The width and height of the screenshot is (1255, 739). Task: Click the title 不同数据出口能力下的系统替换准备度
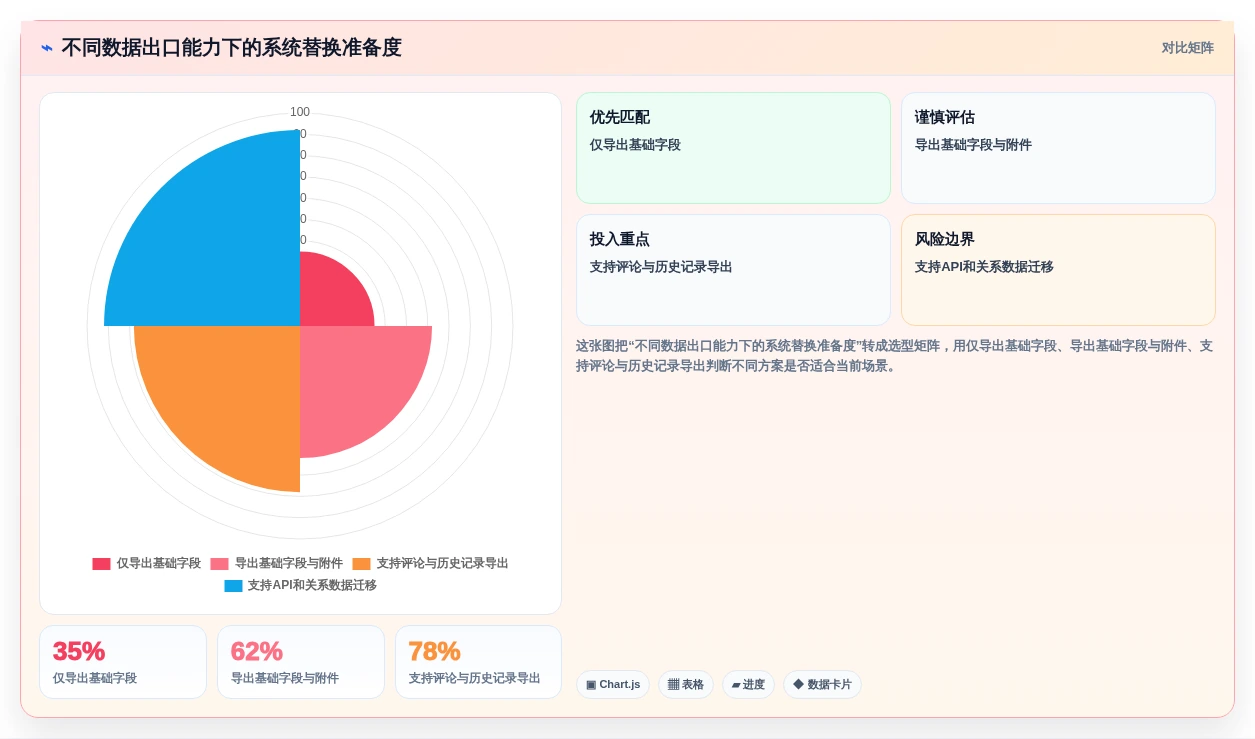click(231, 48)
